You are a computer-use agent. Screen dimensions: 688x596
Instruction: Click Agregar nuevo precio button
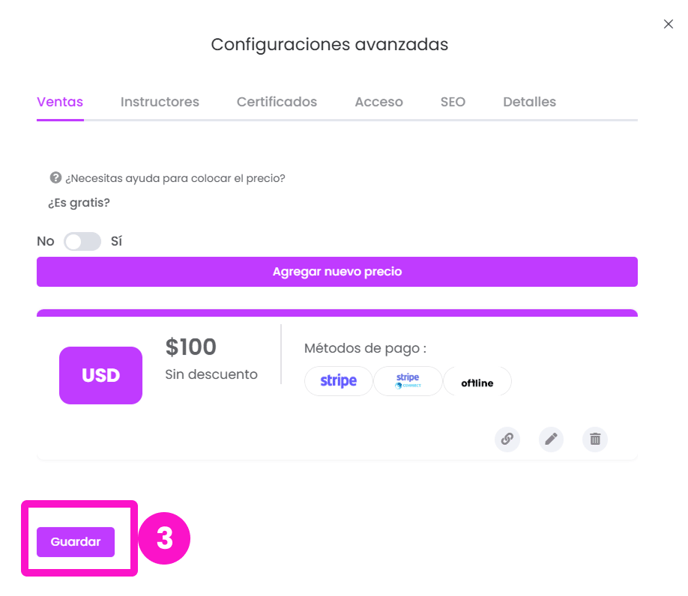point(337,272)
